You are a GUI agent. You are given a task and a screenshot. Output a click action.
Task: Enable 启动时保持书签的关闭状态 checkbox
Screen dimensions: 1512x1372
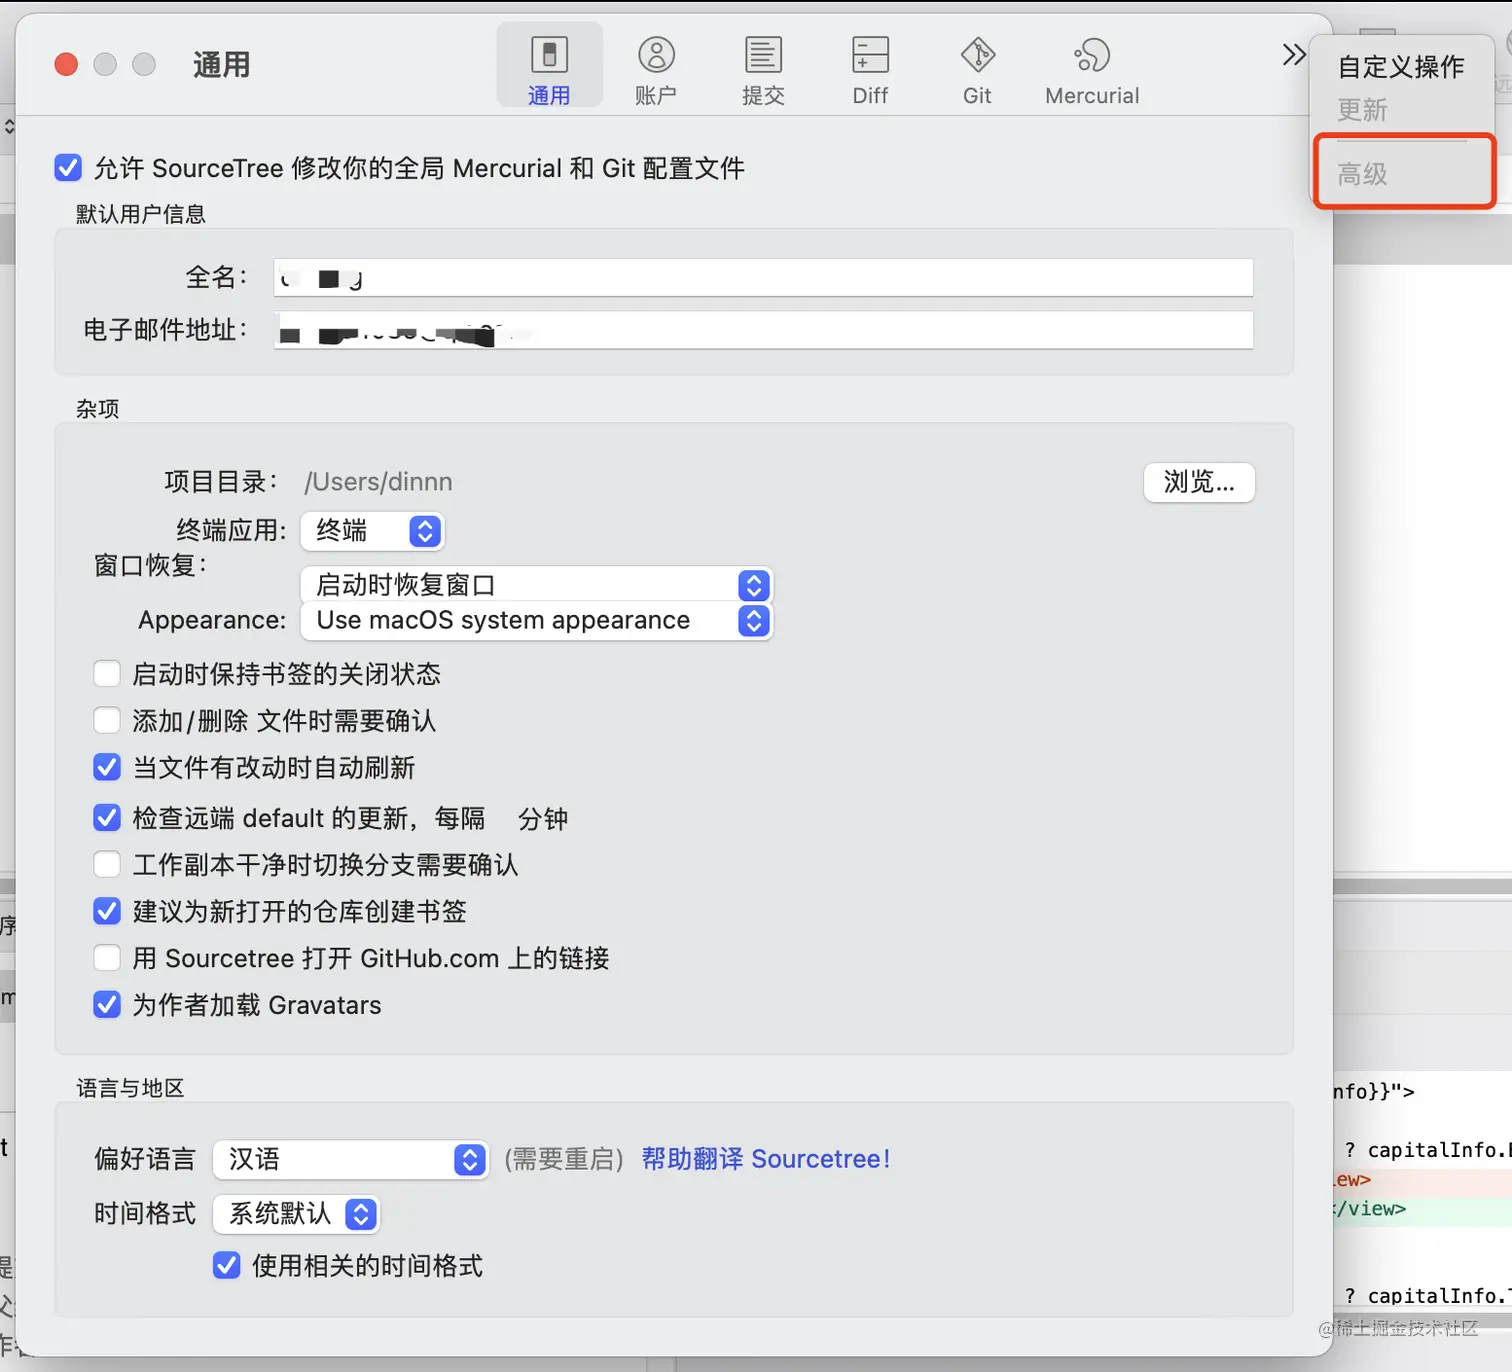[107, 674]
